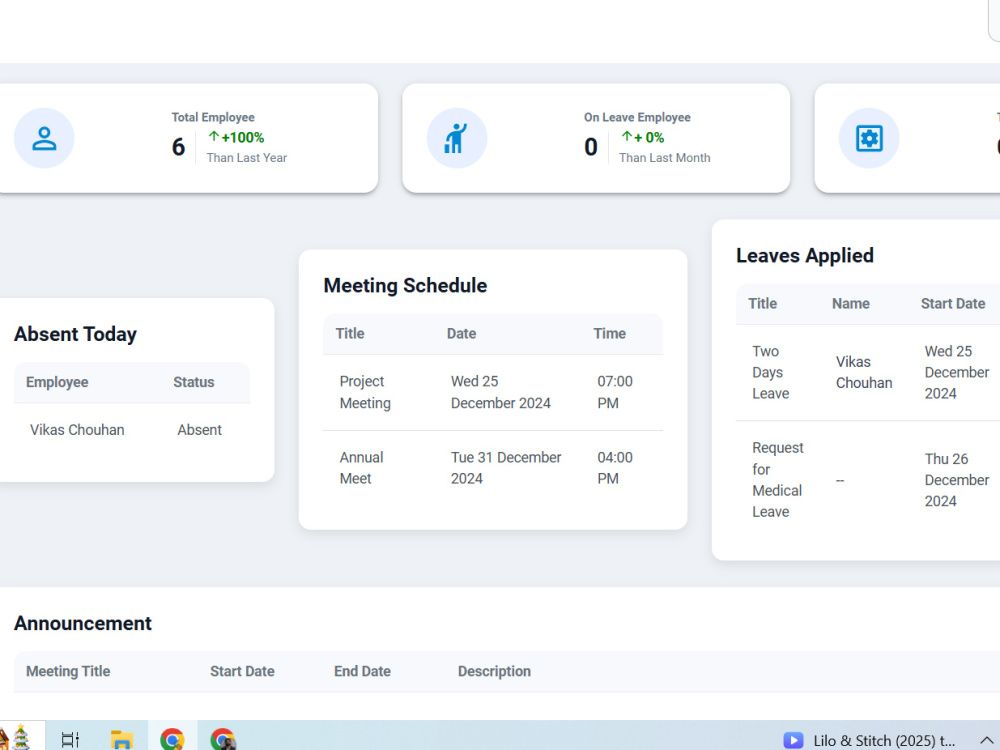Click the Time header in Meeting Schedule
This screenshot has width=1000, height=750.
[x=610, y=334]
